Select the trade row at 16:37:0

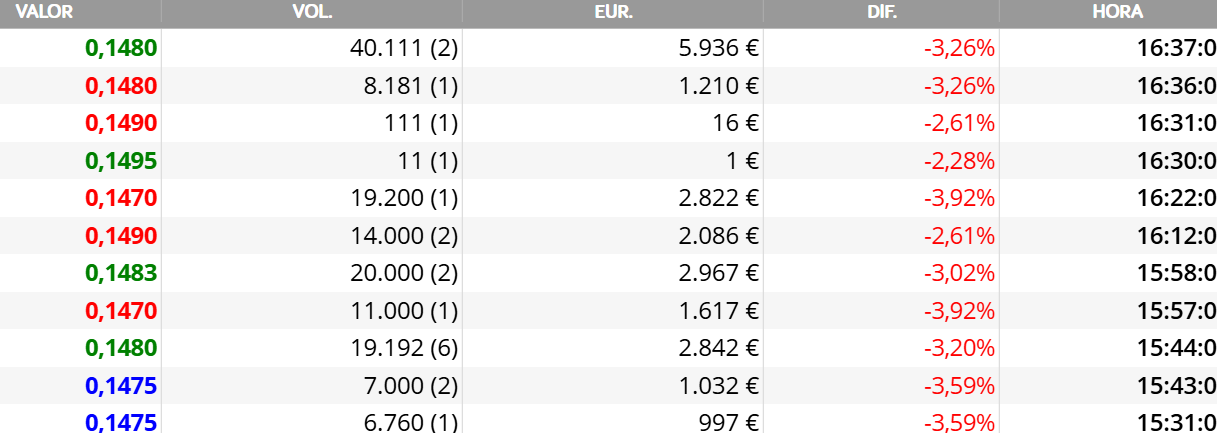608,48
